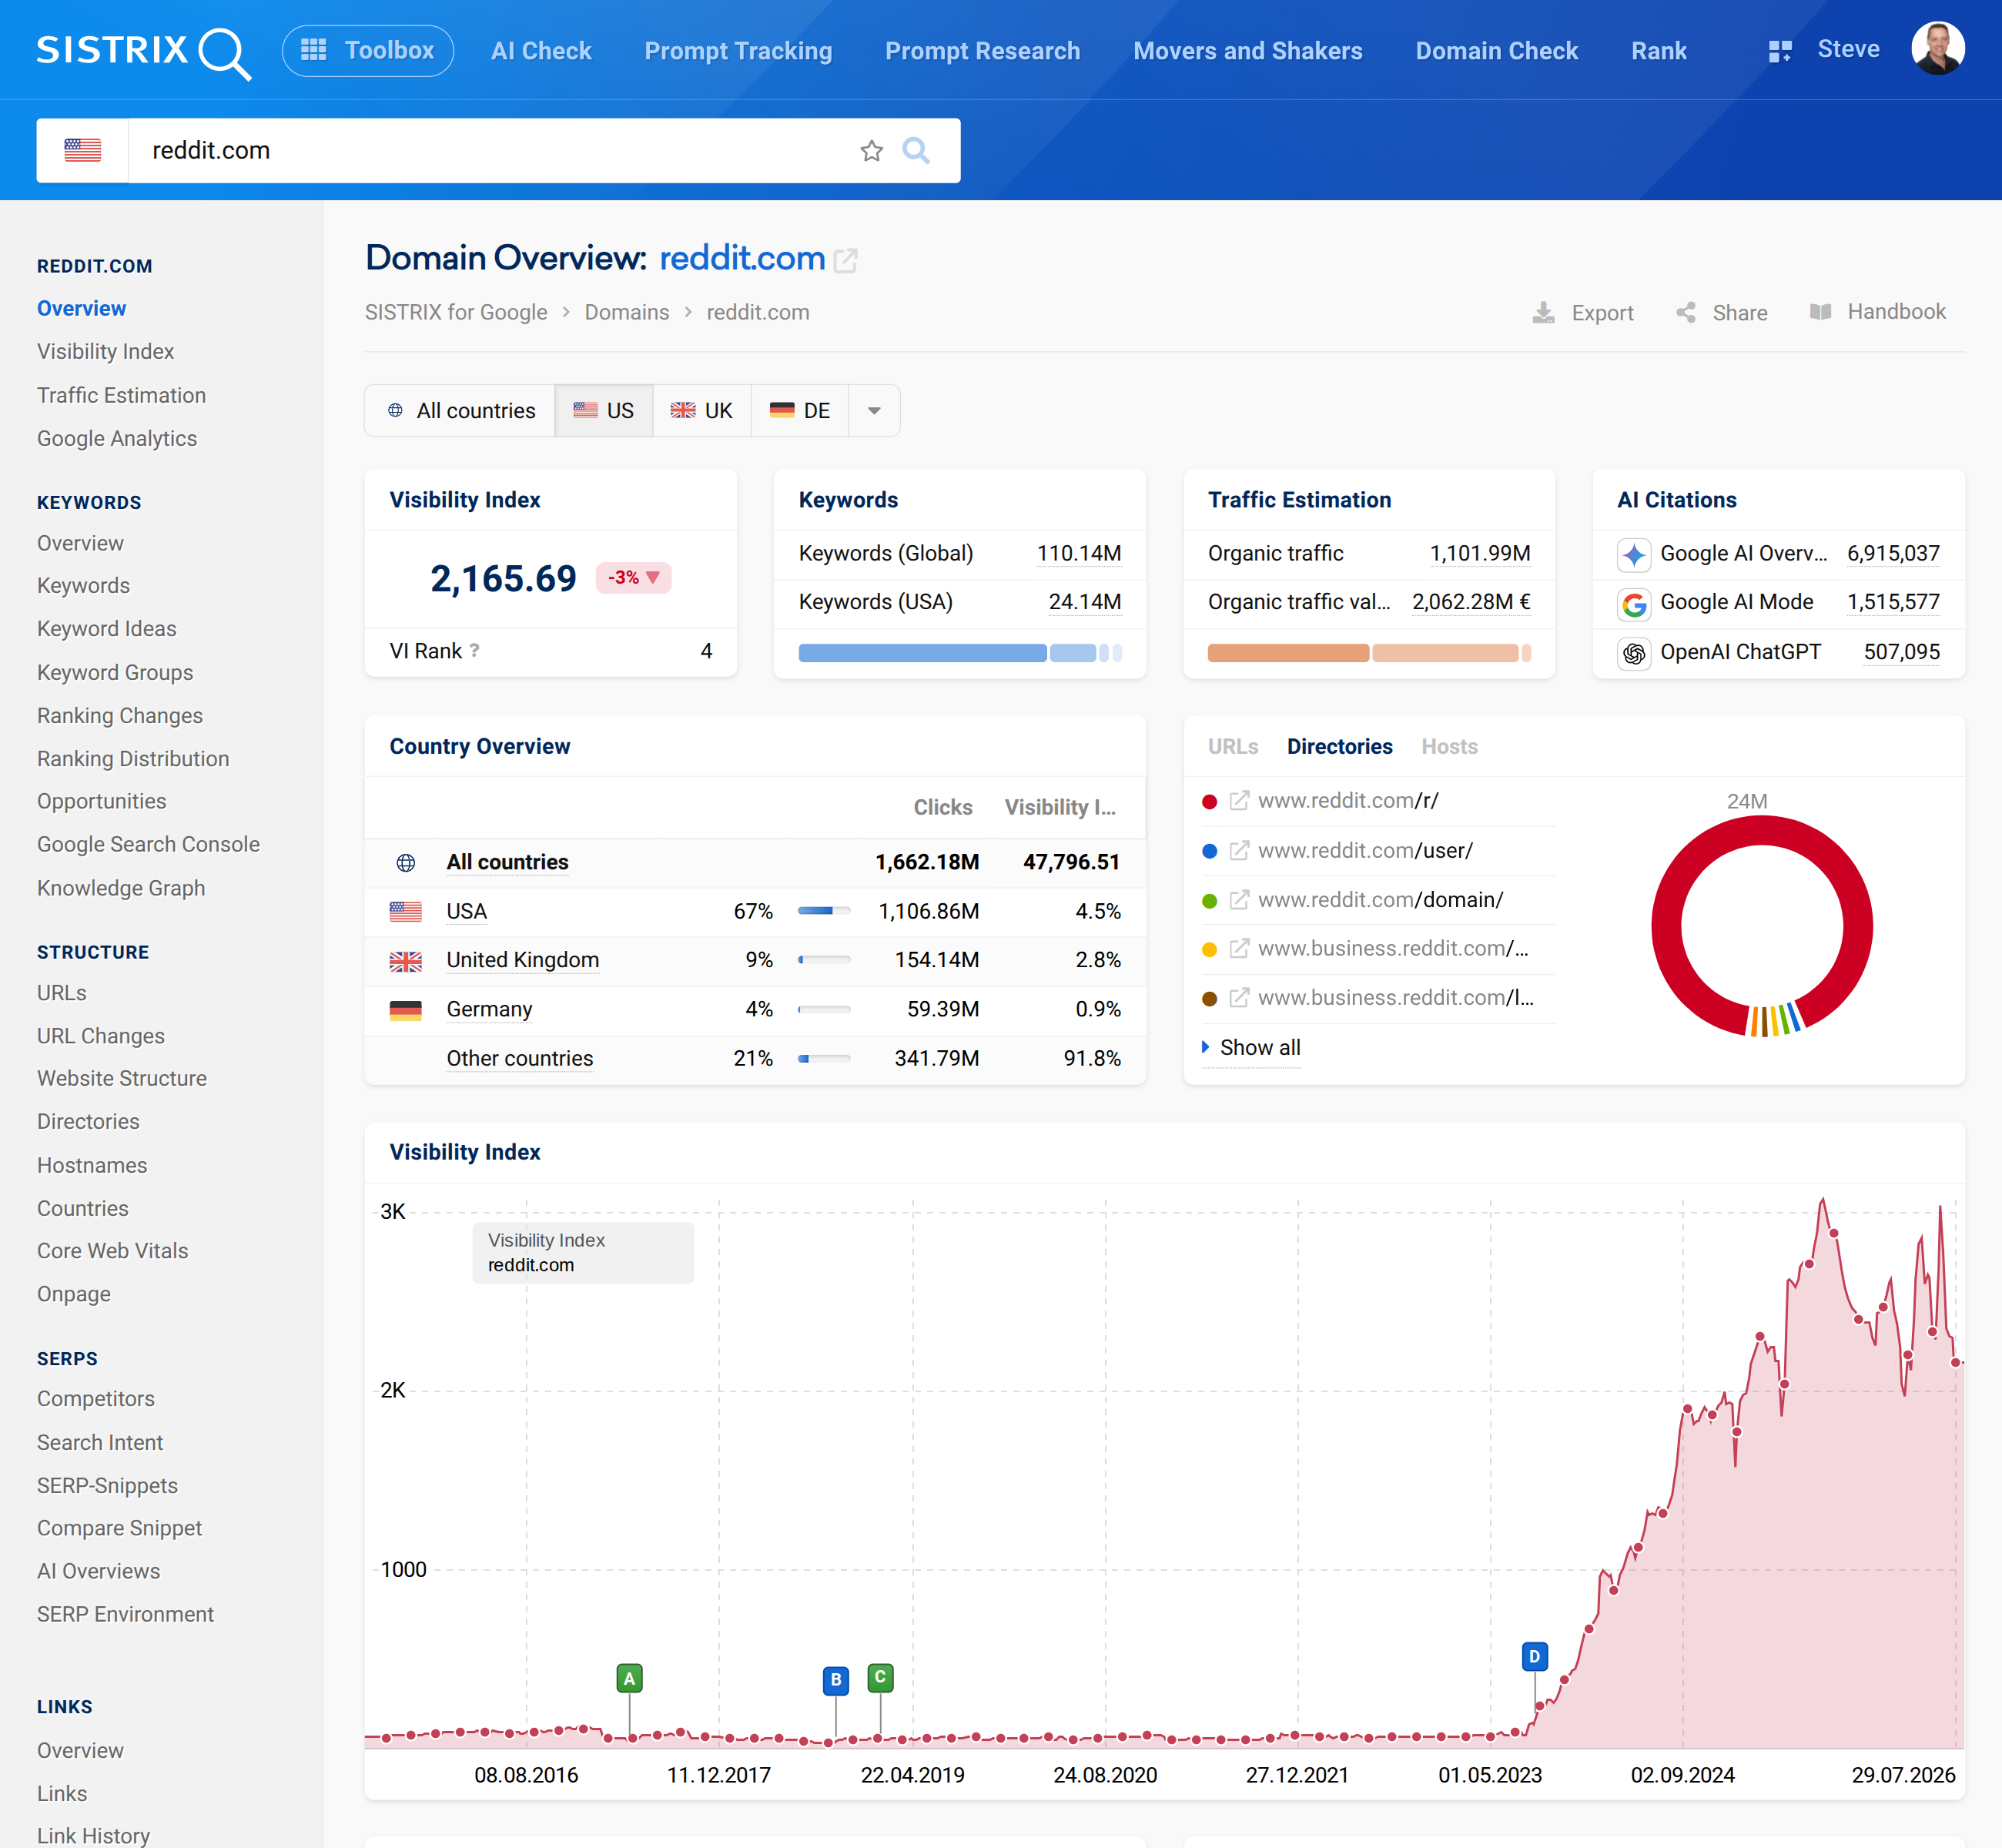Open external link icon for www.reddit.com/r/
The image size is (2002, 1848).
click(1238, 801)
